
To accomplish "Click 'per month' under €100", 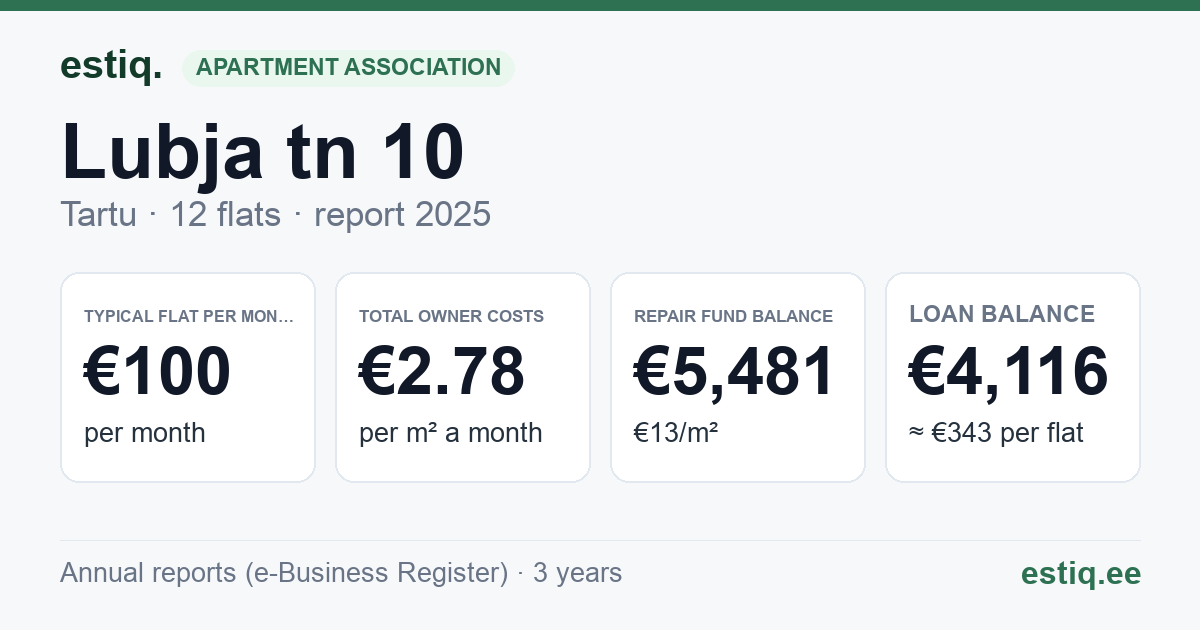I will click(145, 433).
